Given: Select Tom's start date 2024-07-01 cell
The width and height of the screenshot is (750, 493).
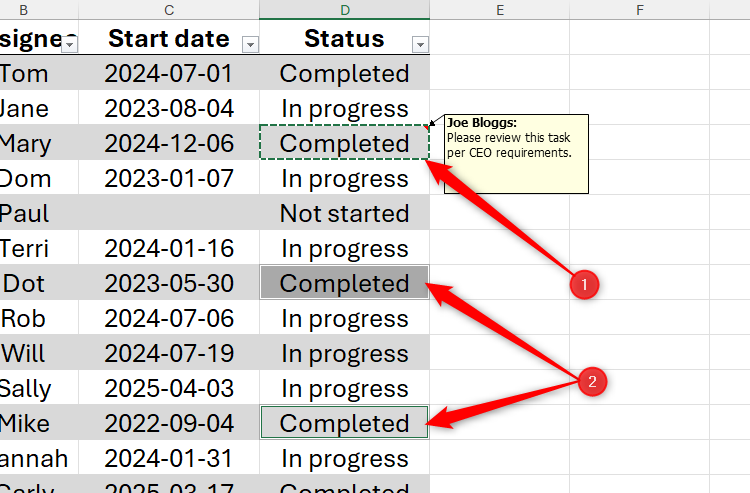Looking at the screenshot, I should 169,73.
